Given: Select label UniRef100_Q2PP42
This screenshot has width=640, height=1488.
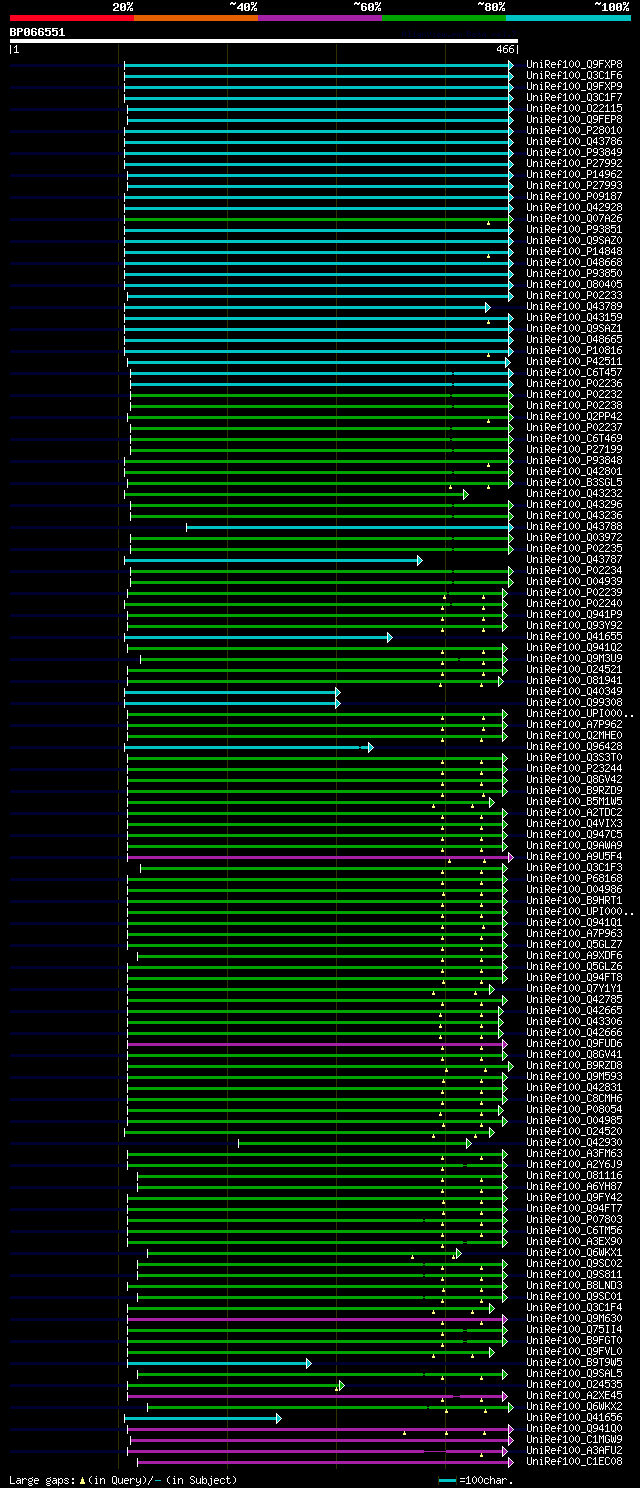Looking at the screenshot, I should click(x=574, y=416).
